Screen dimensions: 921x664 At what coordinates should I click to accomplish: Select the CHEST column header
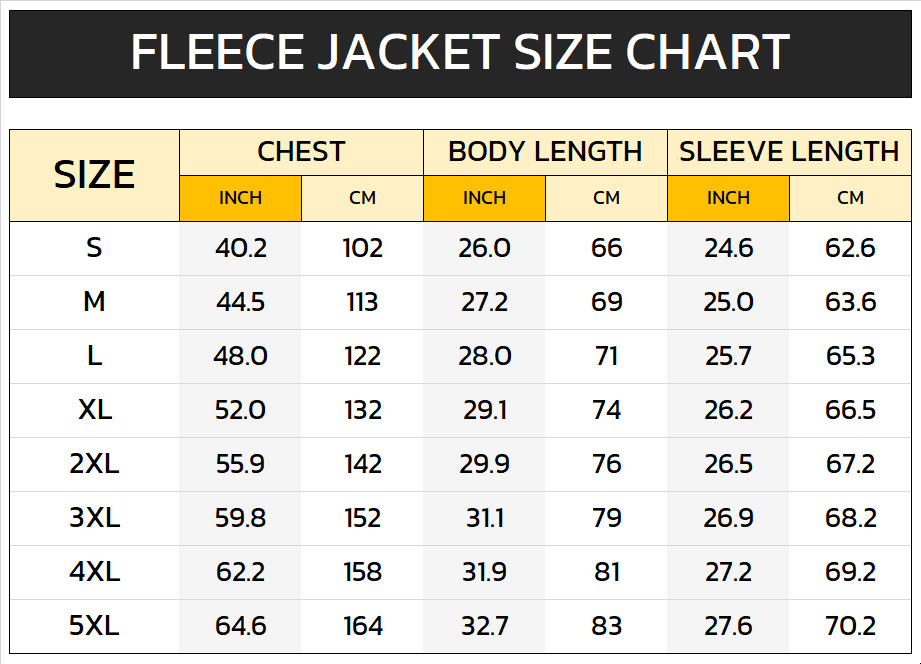click(301, 152)
